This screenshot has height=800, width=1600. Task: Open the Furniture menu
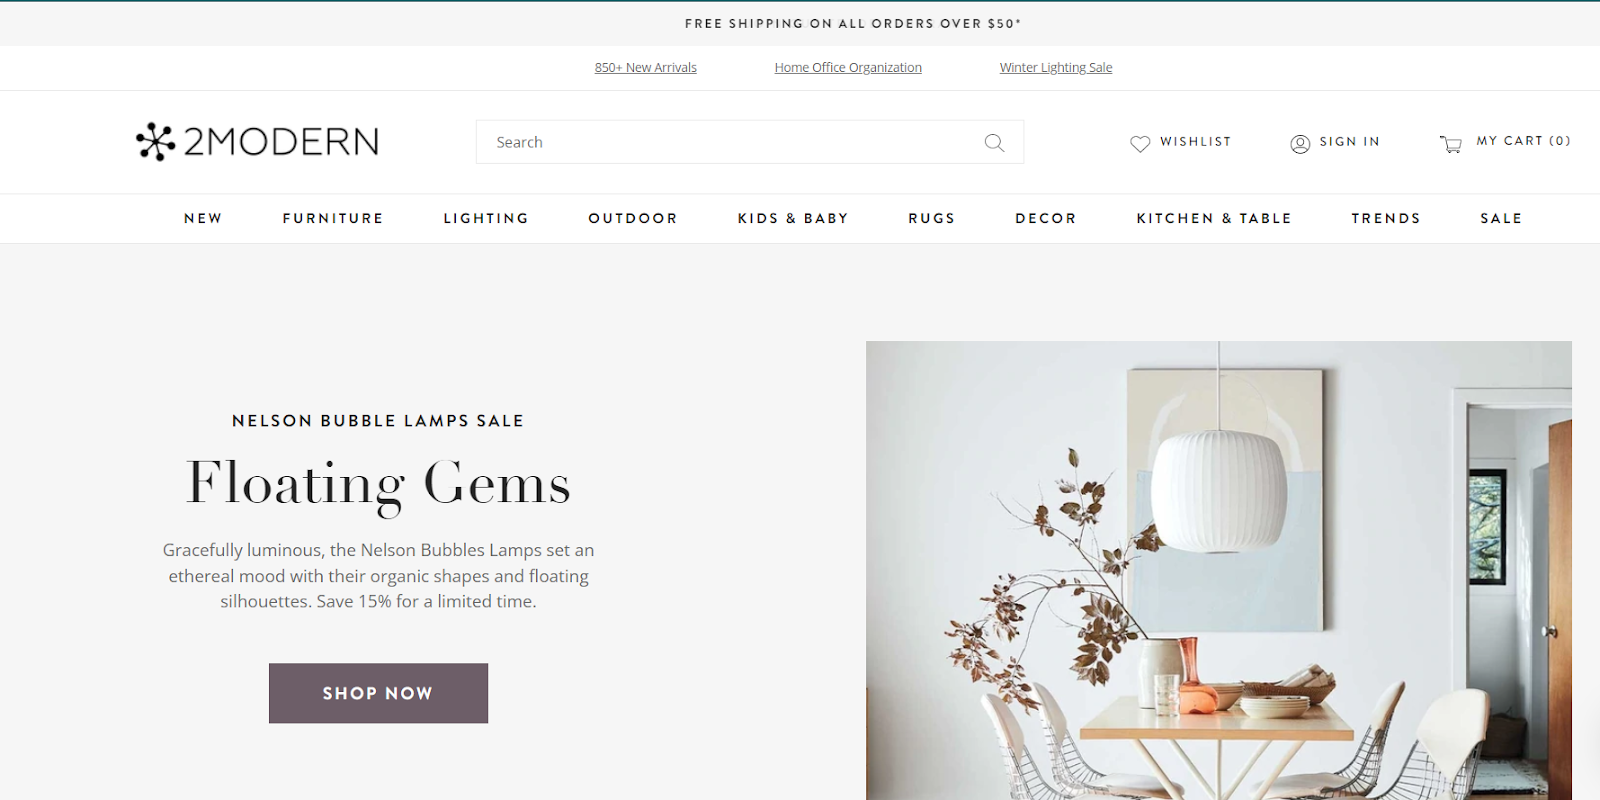coord(333,218)
